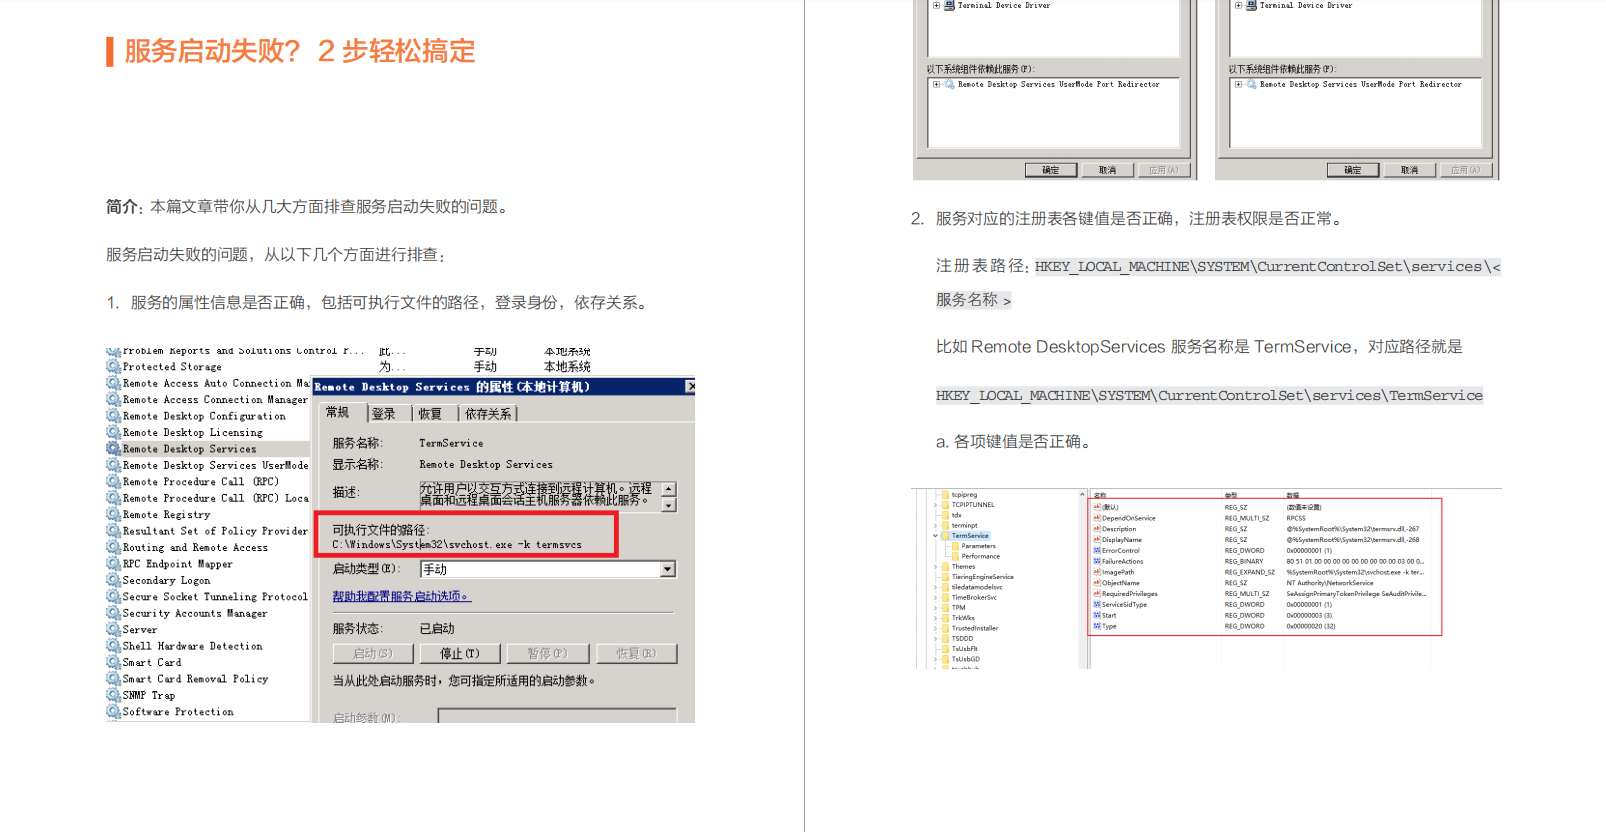This screenshot has width=1606, height=832.
Task: Click the folder icon beside Performance subkey
Action: 955,556
